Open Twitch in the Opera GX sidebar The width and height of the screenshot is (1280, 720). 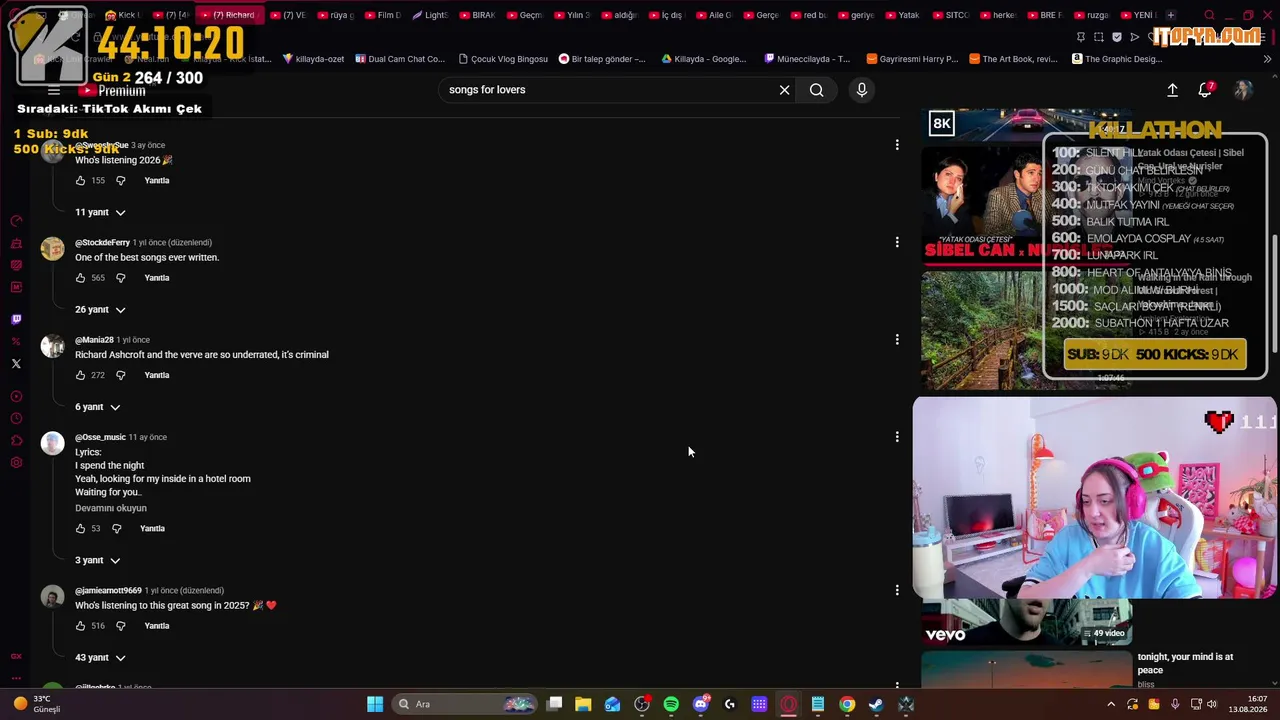[x=16, y=319]
